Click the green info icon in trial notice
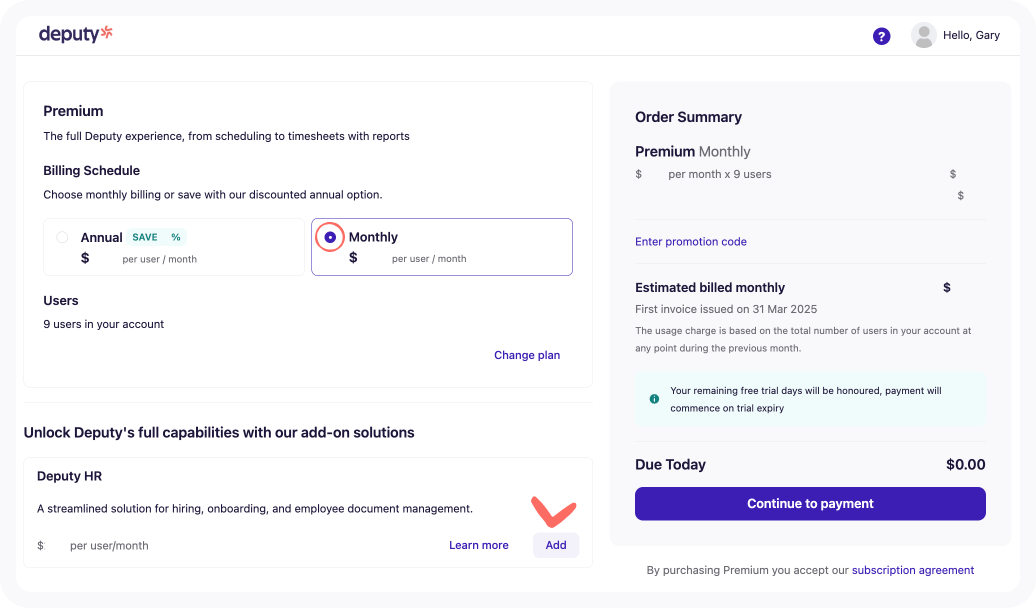The image size is (1036, 608). coord(654,399)
